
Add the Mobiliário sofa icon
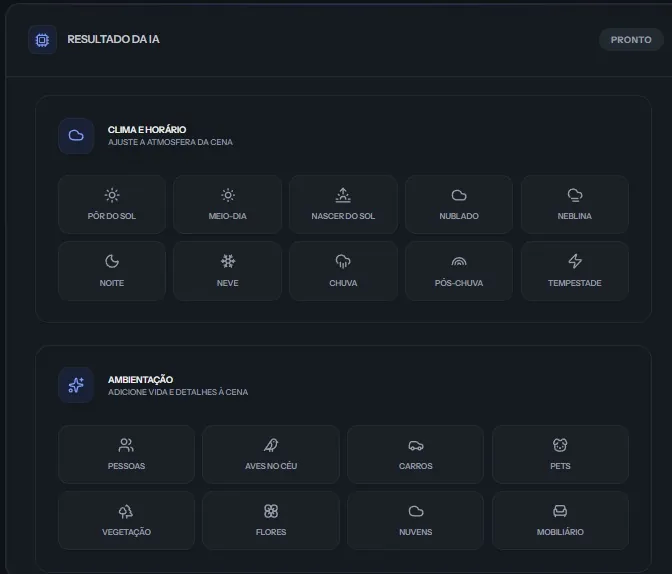point(560,511)
